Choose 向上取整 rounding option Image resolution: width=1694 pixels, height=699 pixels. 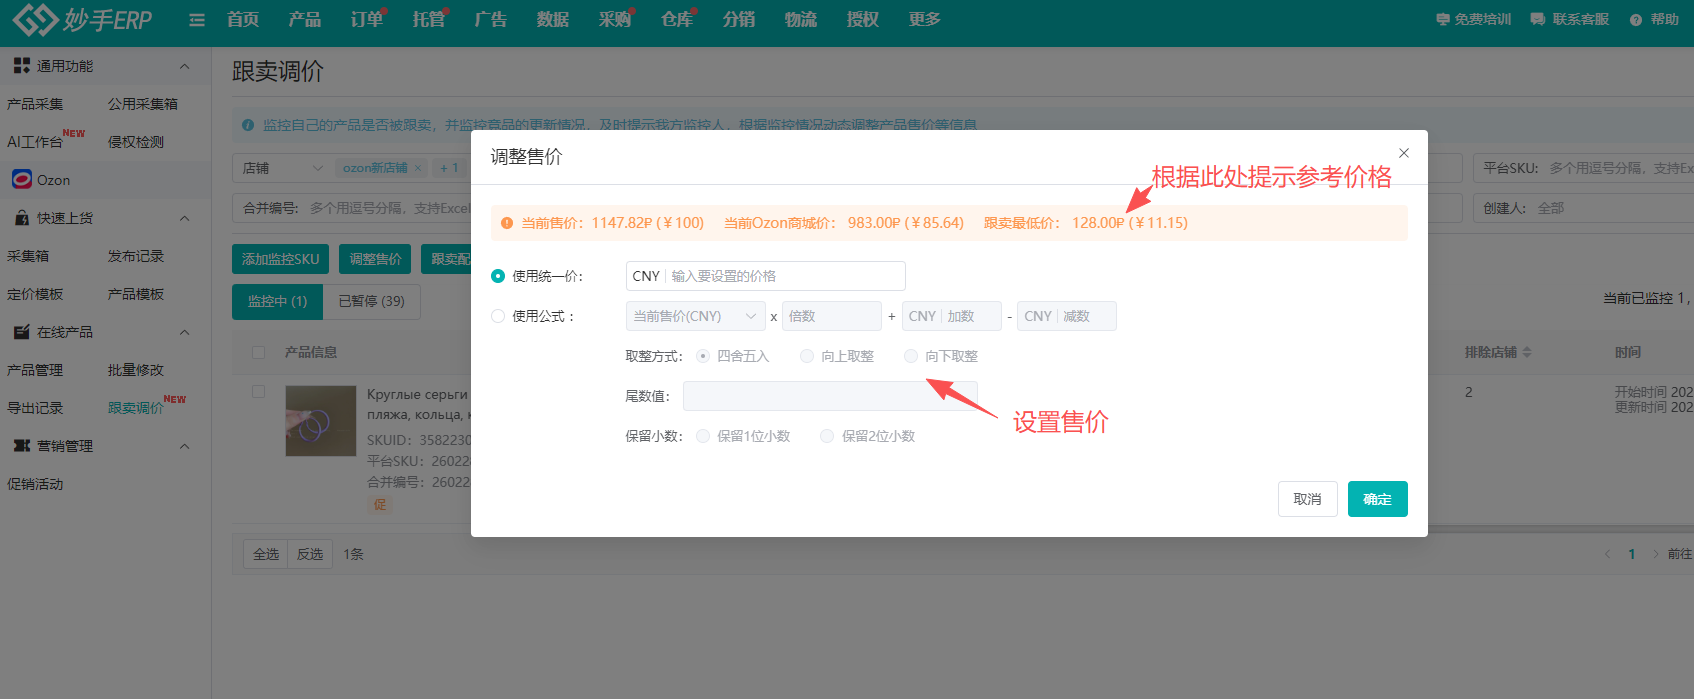click(x=807, y=356)
